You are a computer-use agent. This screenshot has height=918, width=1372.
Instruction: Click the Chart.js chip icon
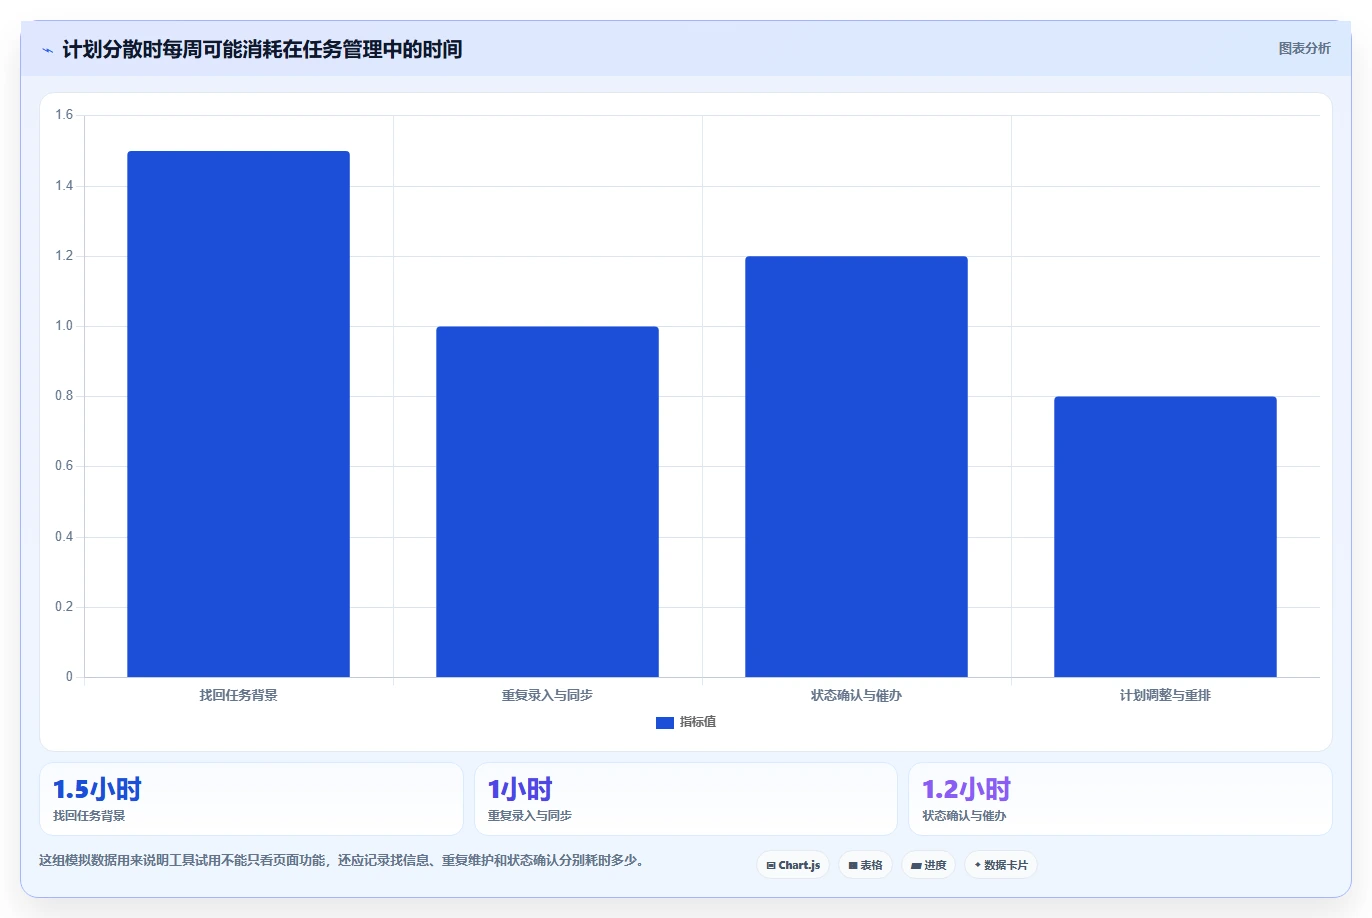771,866
